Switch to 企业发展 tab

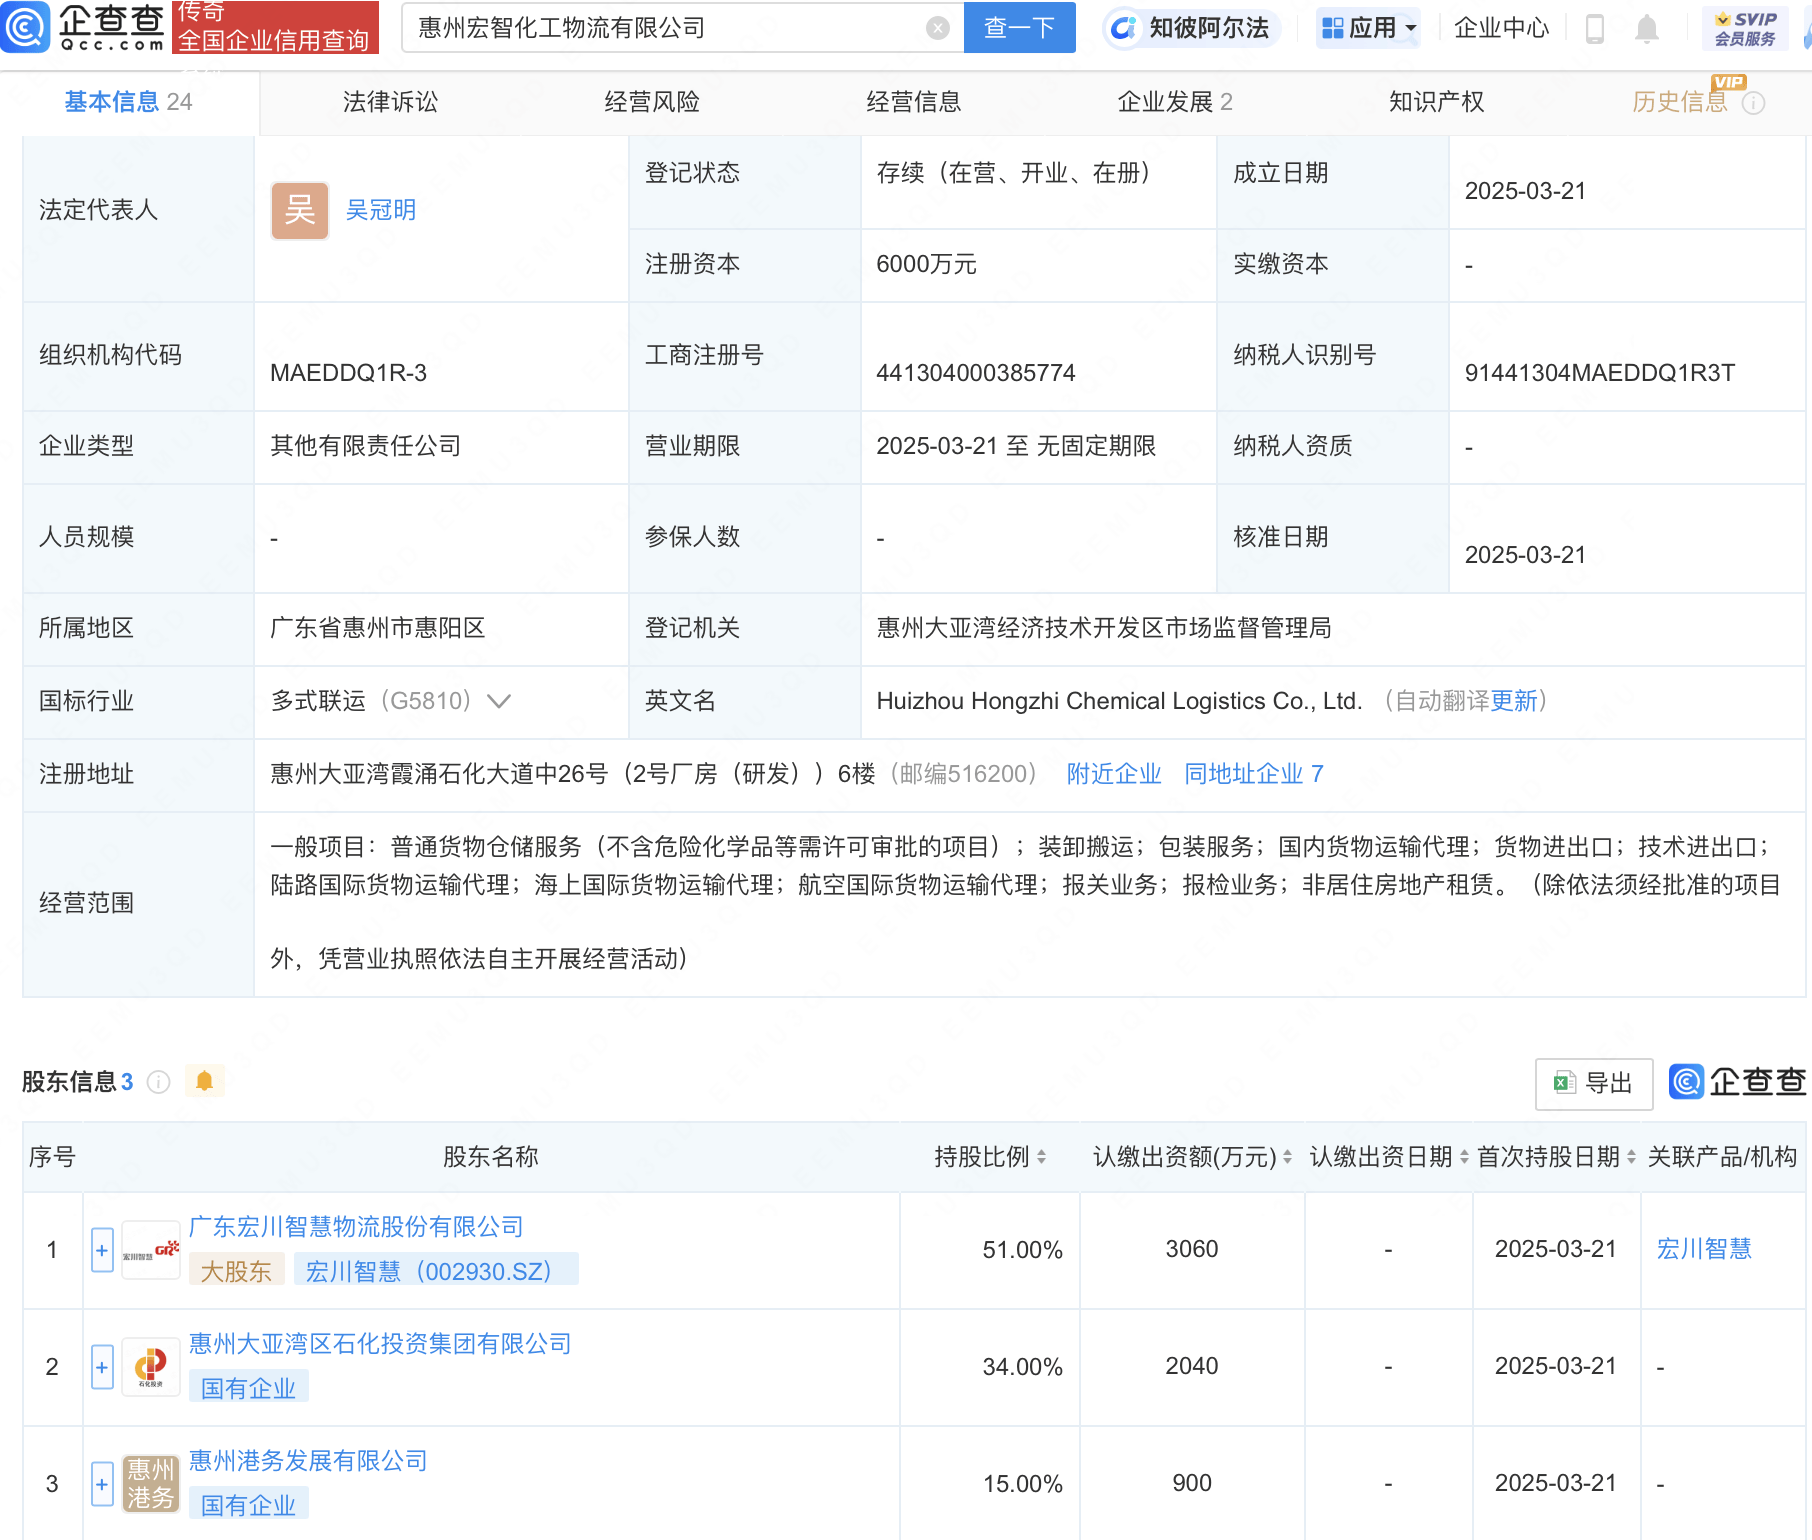click(1175, 102)
